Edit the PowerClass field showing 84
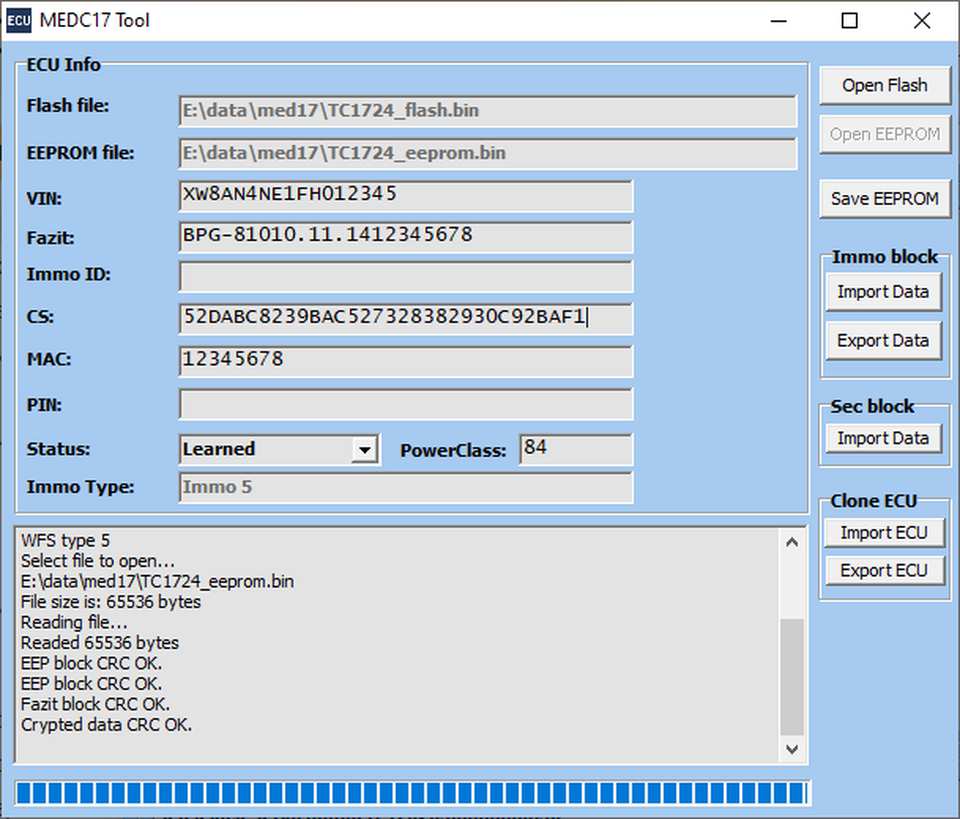The image size is (960, 819). click(575, 450)
